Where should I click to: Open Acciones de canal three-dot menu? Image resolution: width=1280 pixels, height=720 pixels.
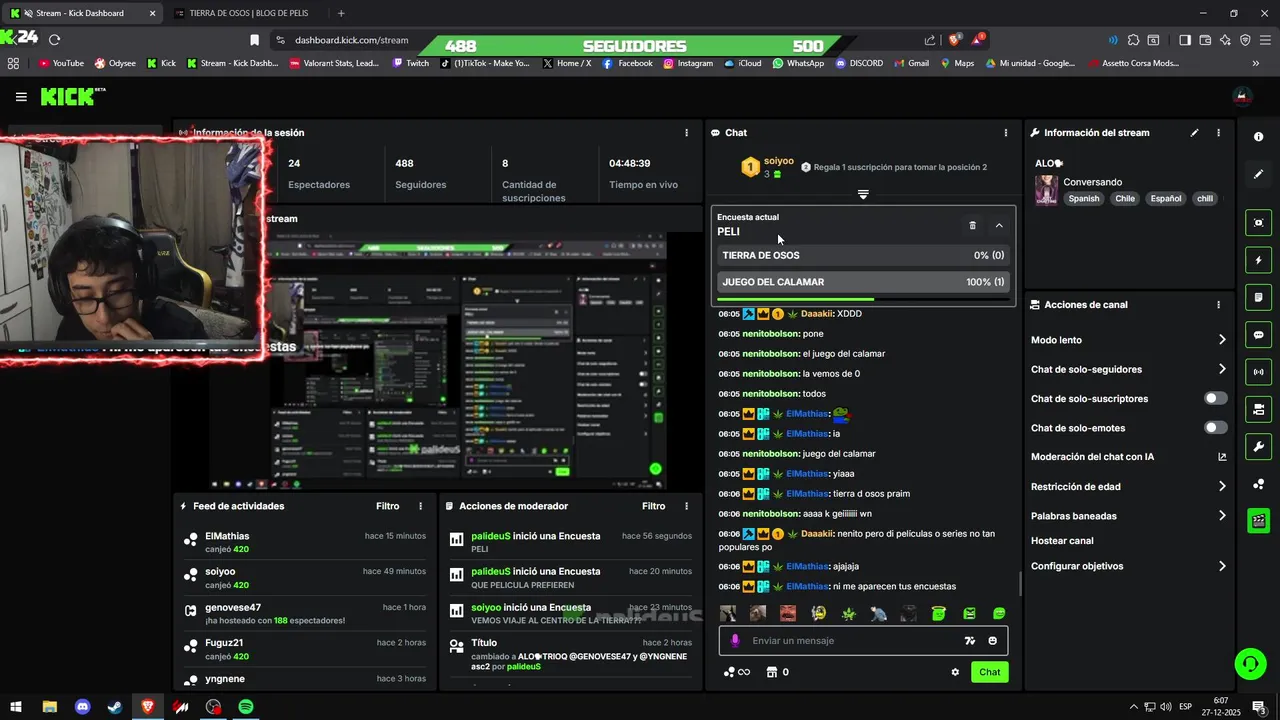pos(1218,305)
